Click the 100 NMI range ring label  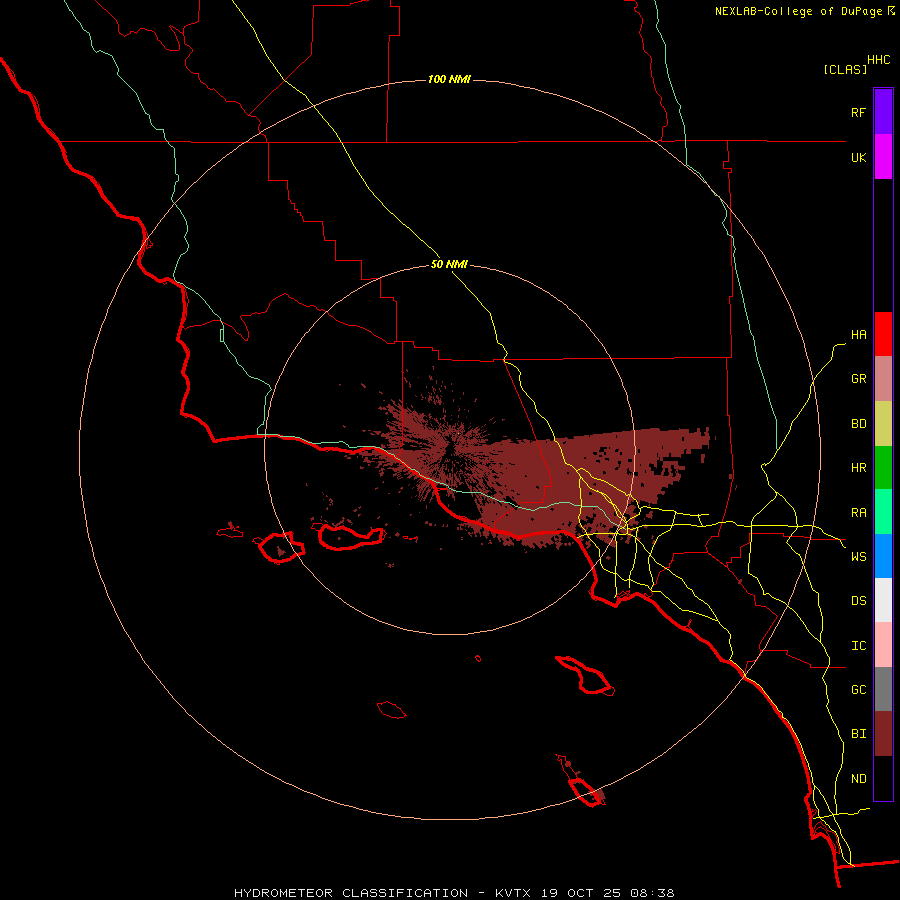click(x=449, y=79)
